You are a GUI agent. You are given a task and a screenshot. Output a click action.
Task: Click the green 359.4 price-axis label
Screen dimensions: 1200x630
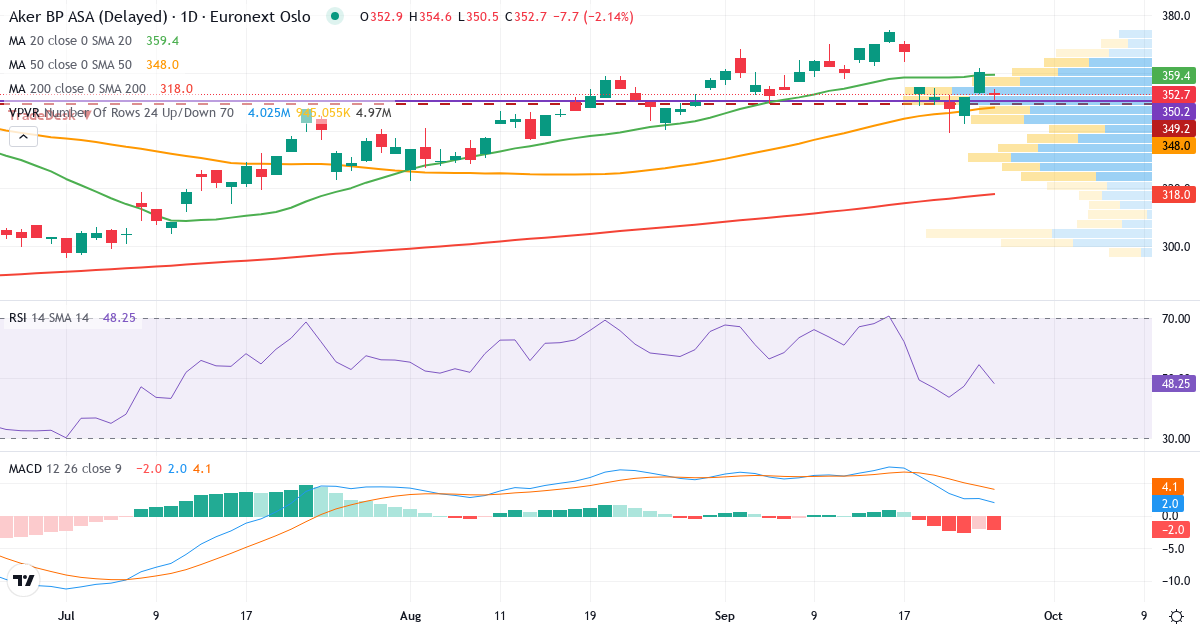[x=1174, y=76]
